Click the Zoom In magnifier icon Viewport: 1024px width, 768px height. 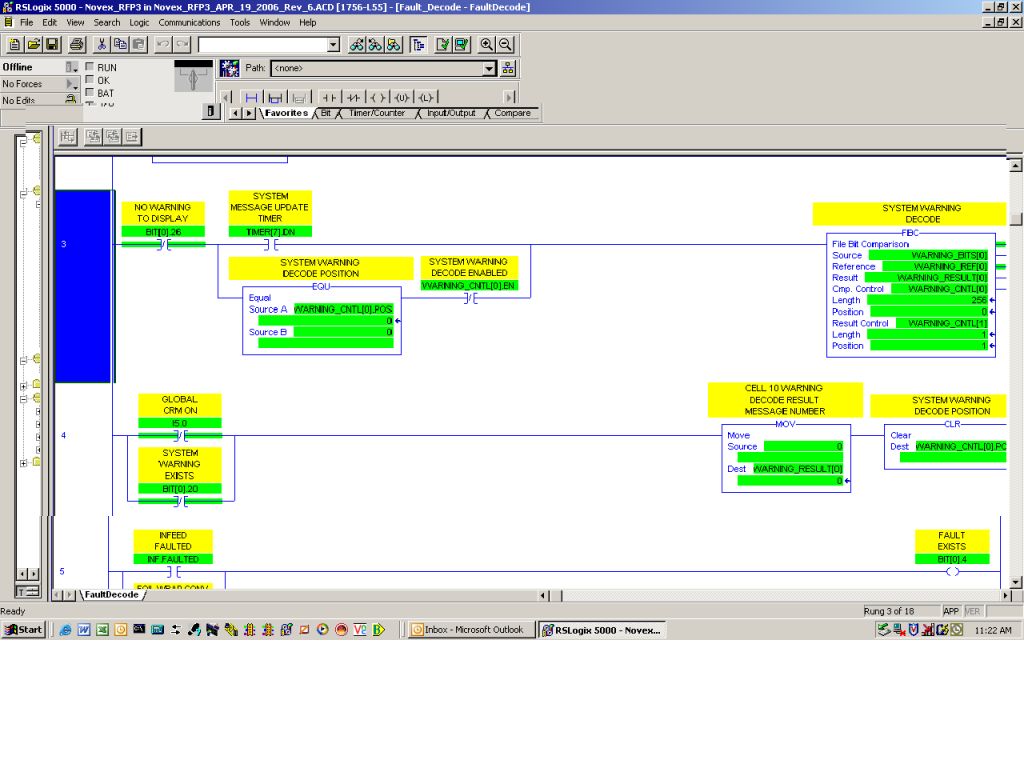click(x=487, y=44)
